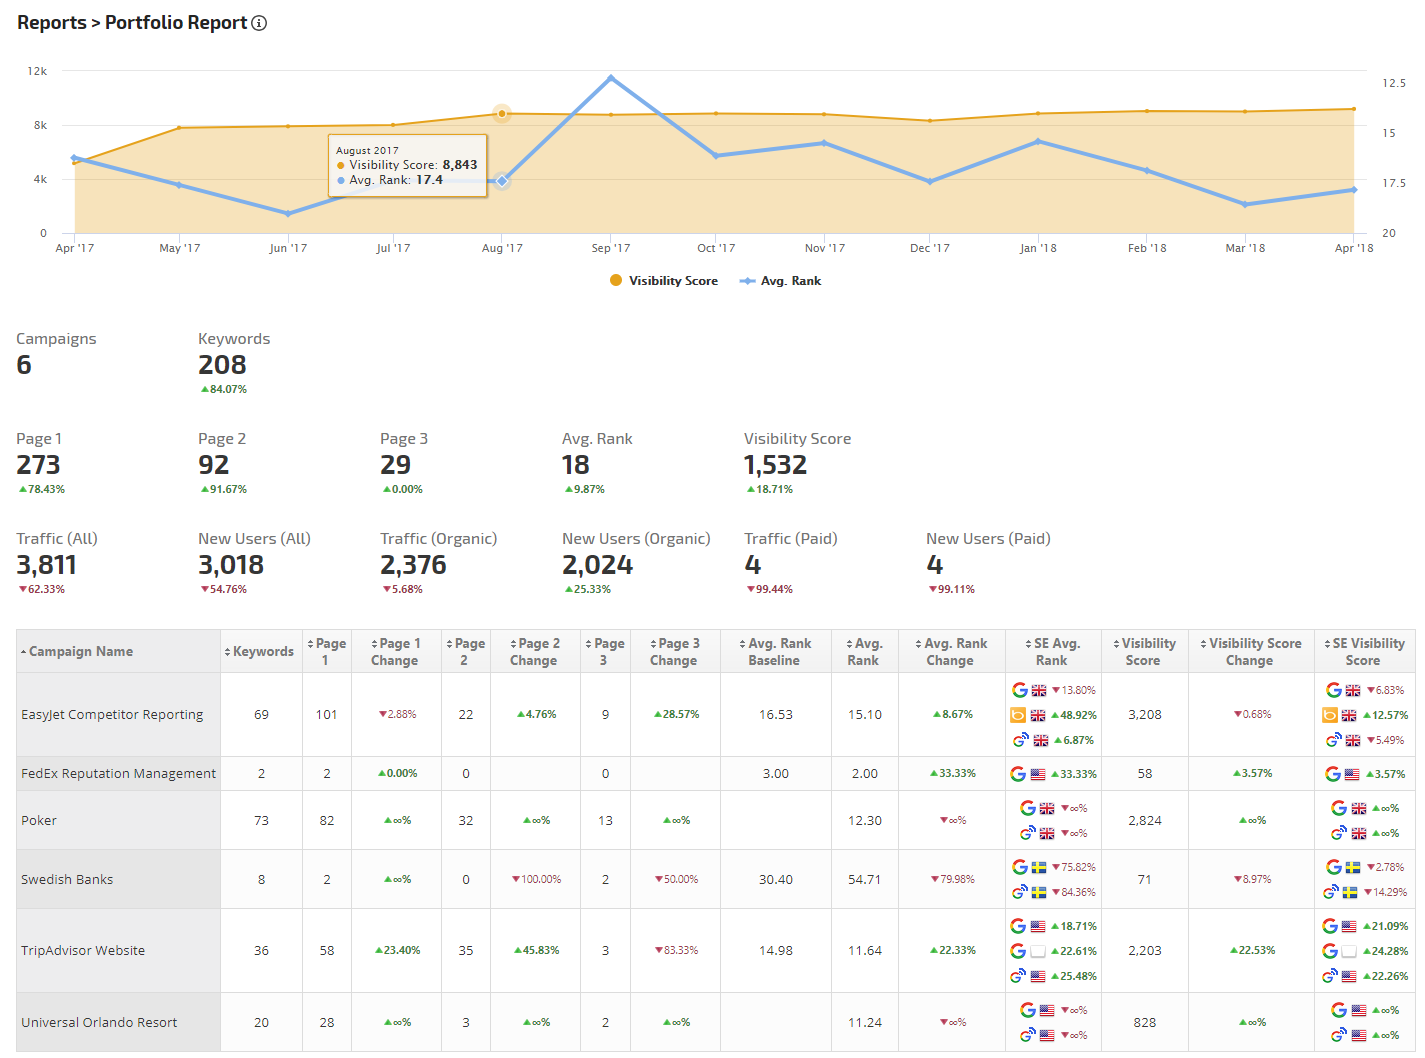Click the blank flag icon in TripAdvisor SE Avg. Rank
The image size is (1425, 1058).
point(1038,951)
